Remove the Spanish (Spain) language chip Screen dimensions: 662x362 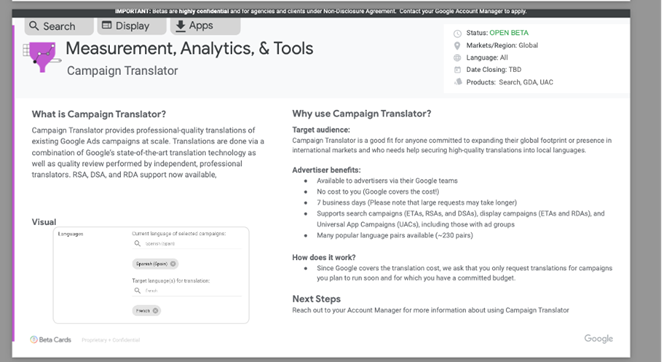[x=173, y=264]
